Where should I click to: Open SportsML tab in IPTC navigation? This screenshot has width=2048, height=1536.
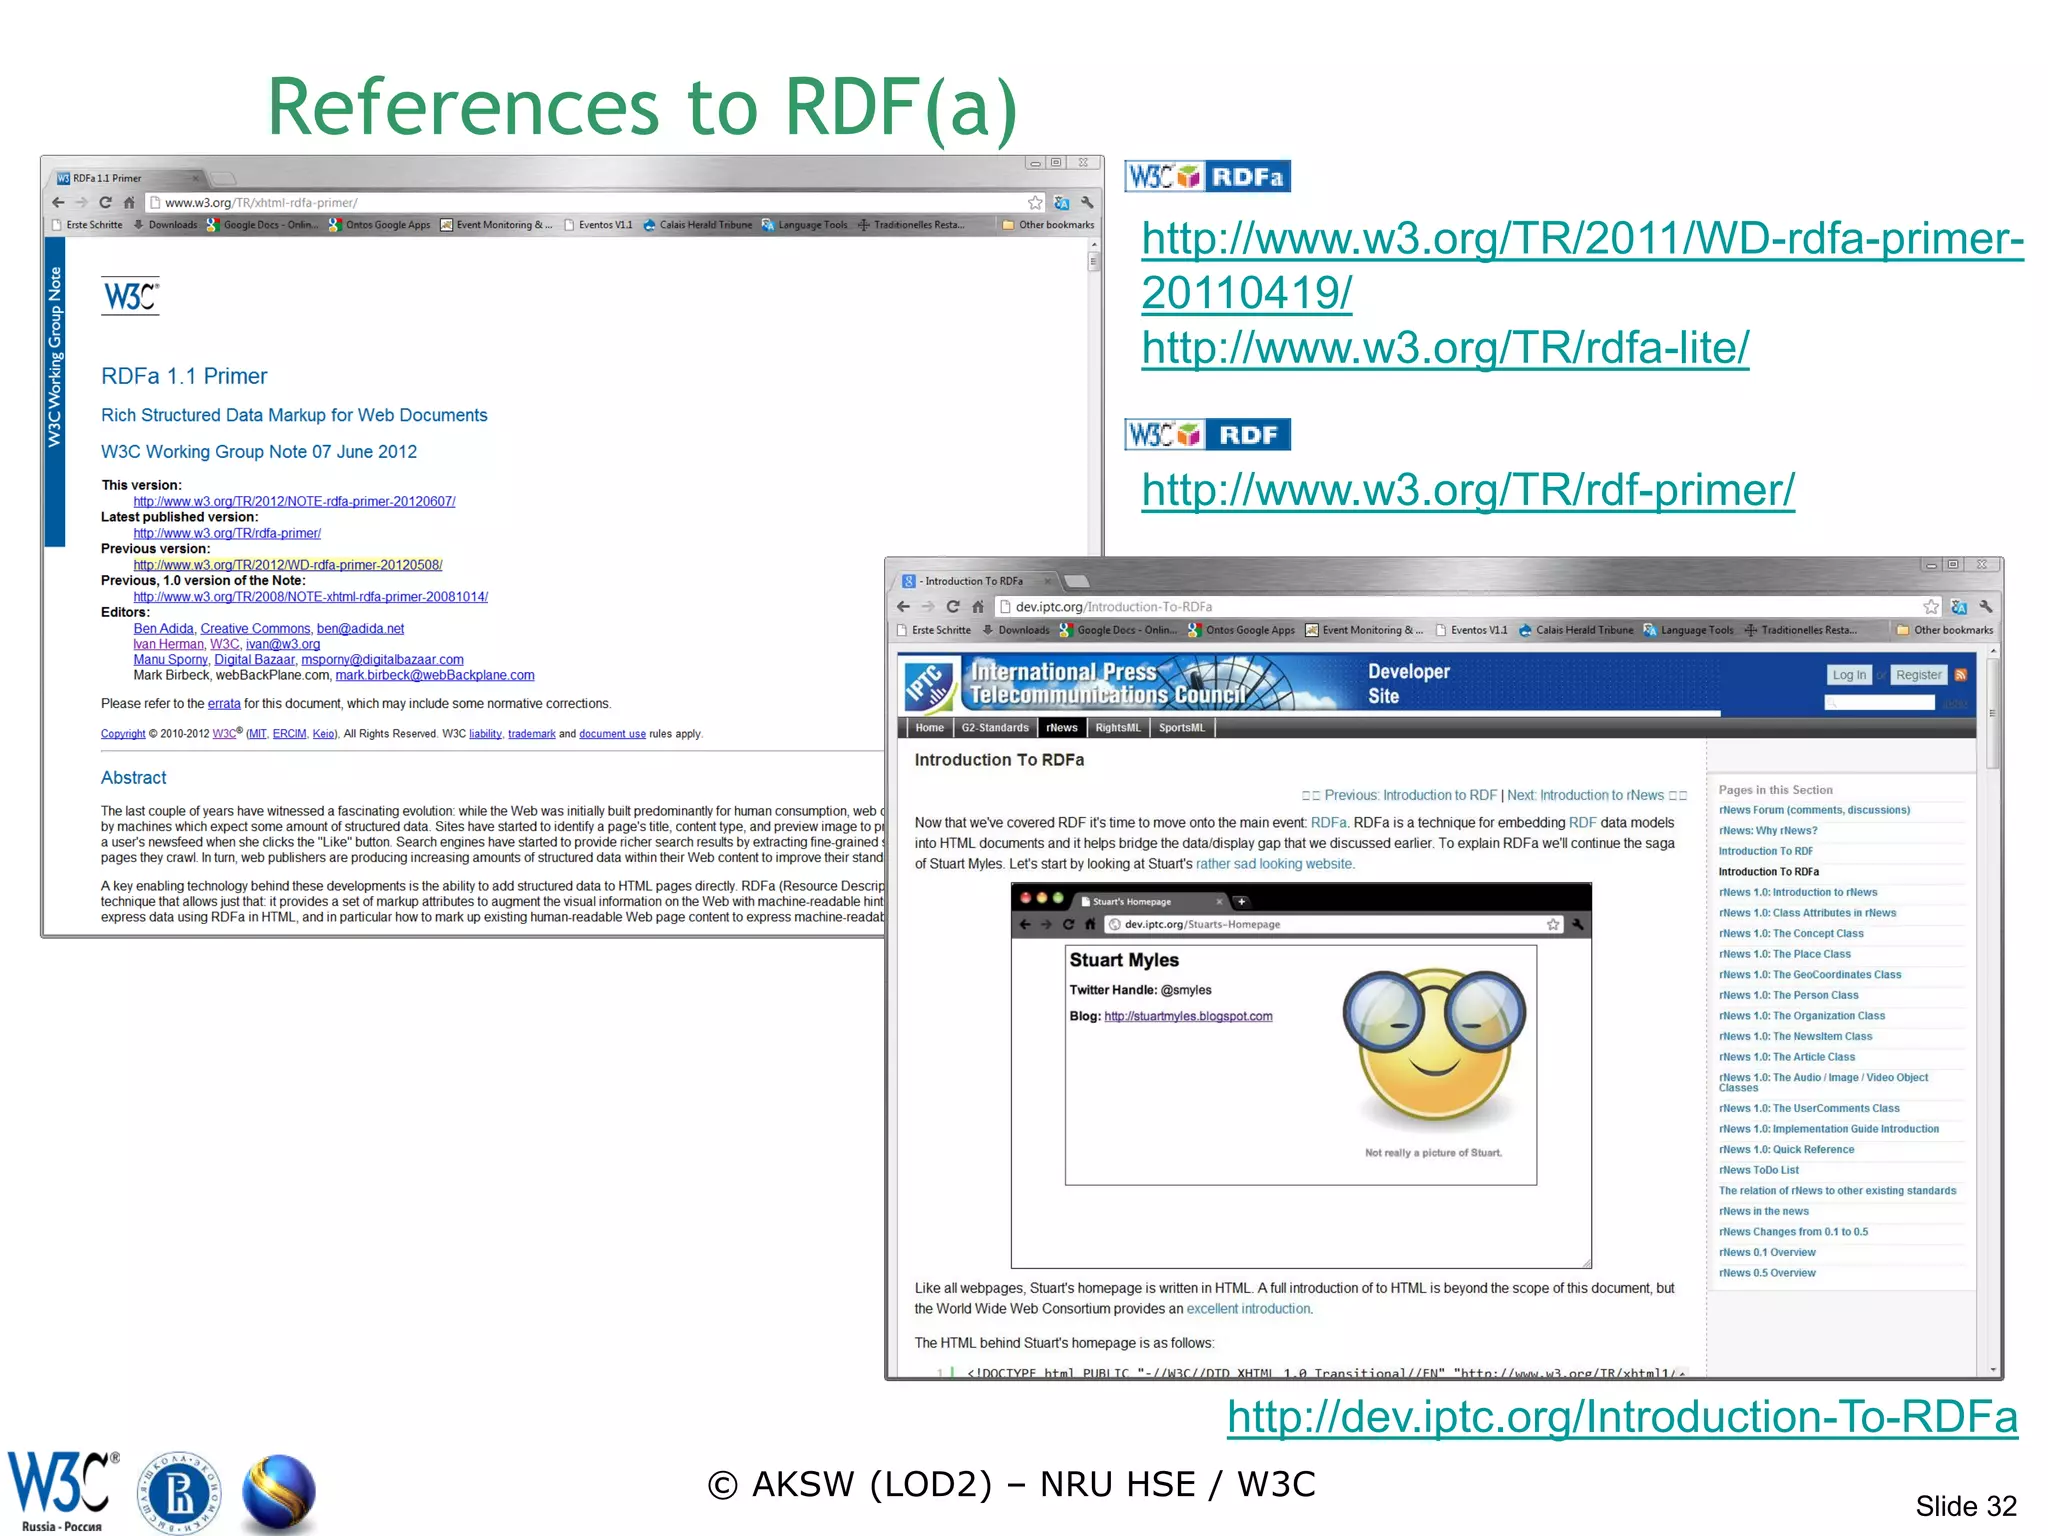(1181, 728)
